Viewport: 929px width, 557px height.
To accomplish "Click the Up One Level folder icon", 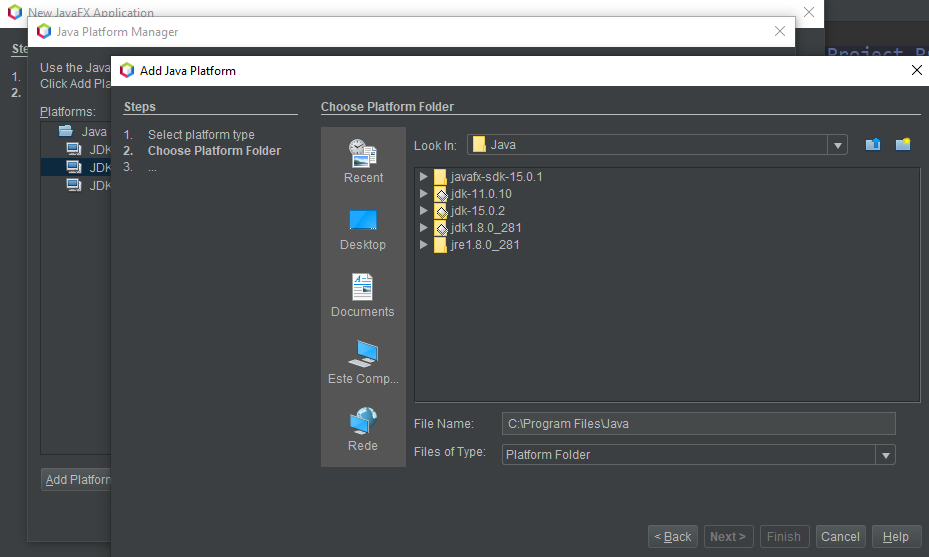I will [x=873, y=145].
